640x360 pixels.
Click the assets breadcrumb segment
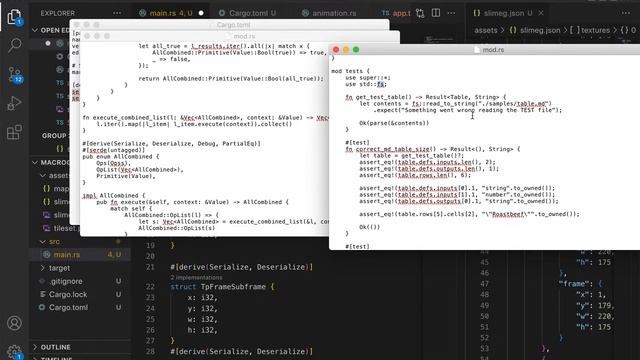pyautogui.click(x=486, y=30)
